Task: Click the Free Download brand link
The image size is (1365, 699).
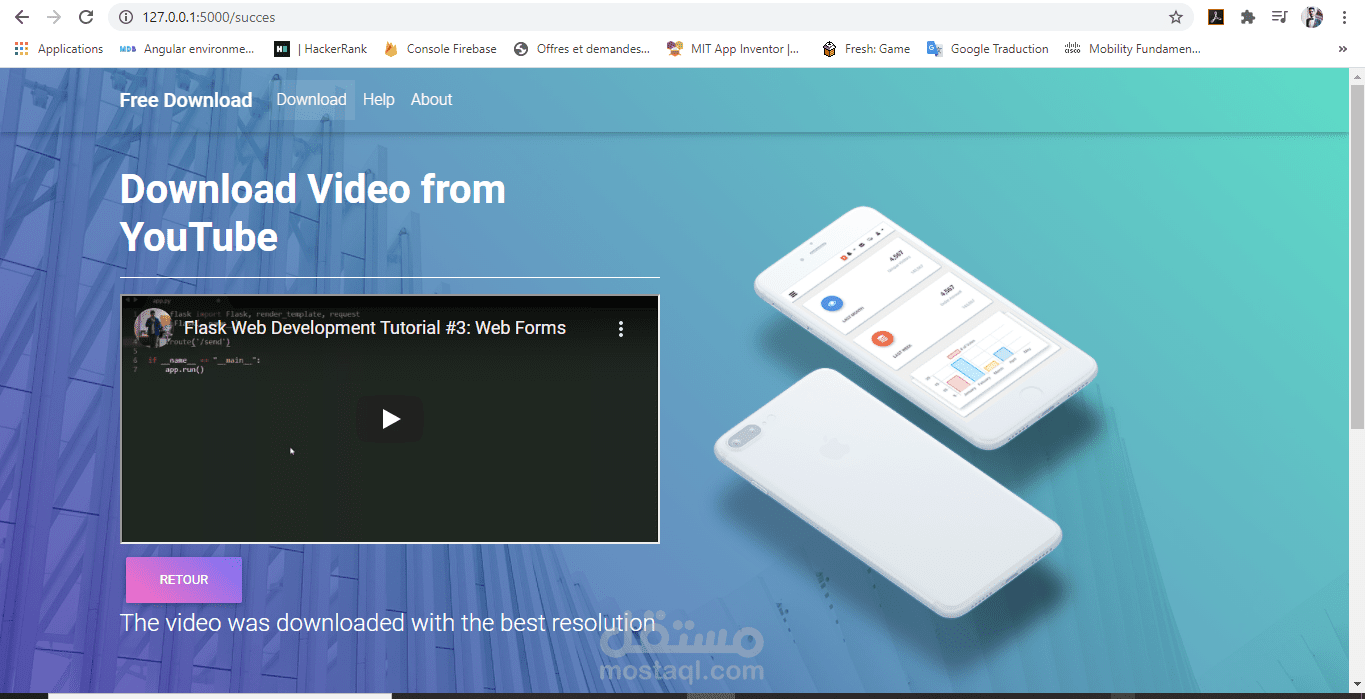Action: point(186,100)
